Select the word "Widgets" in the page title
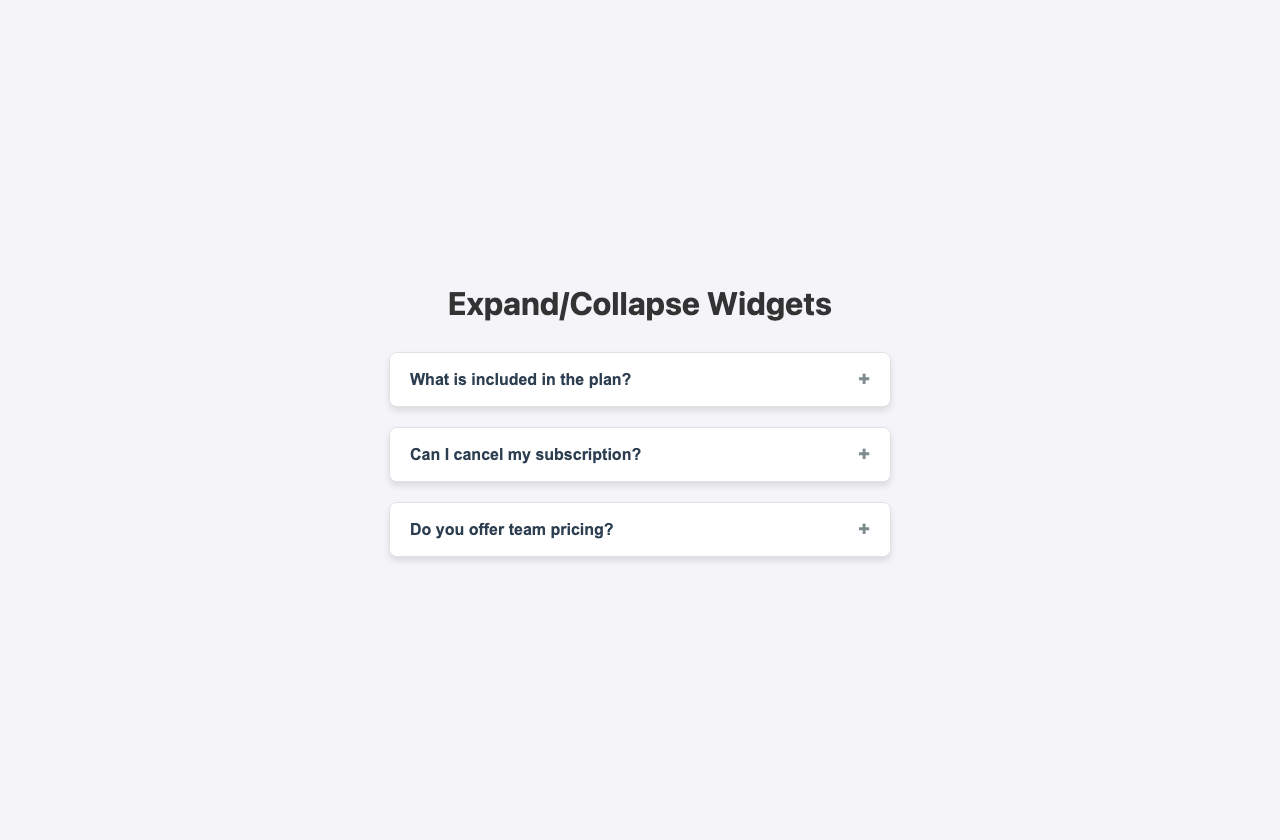This screenshot has width=1280, height=840. 769,304
